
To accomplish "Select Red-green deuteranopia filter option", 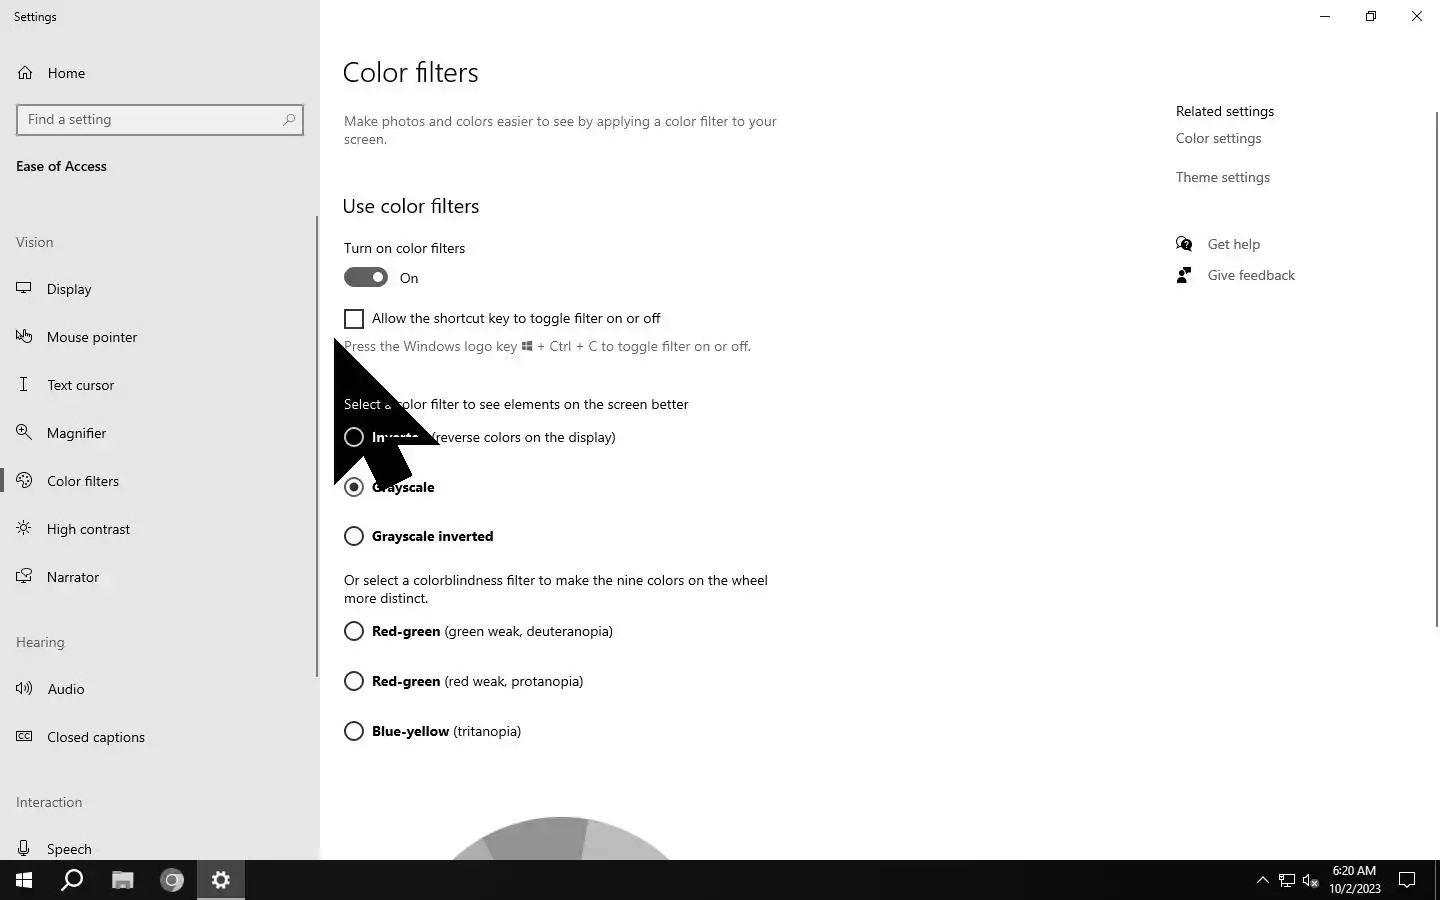I will tap(354, 631).
